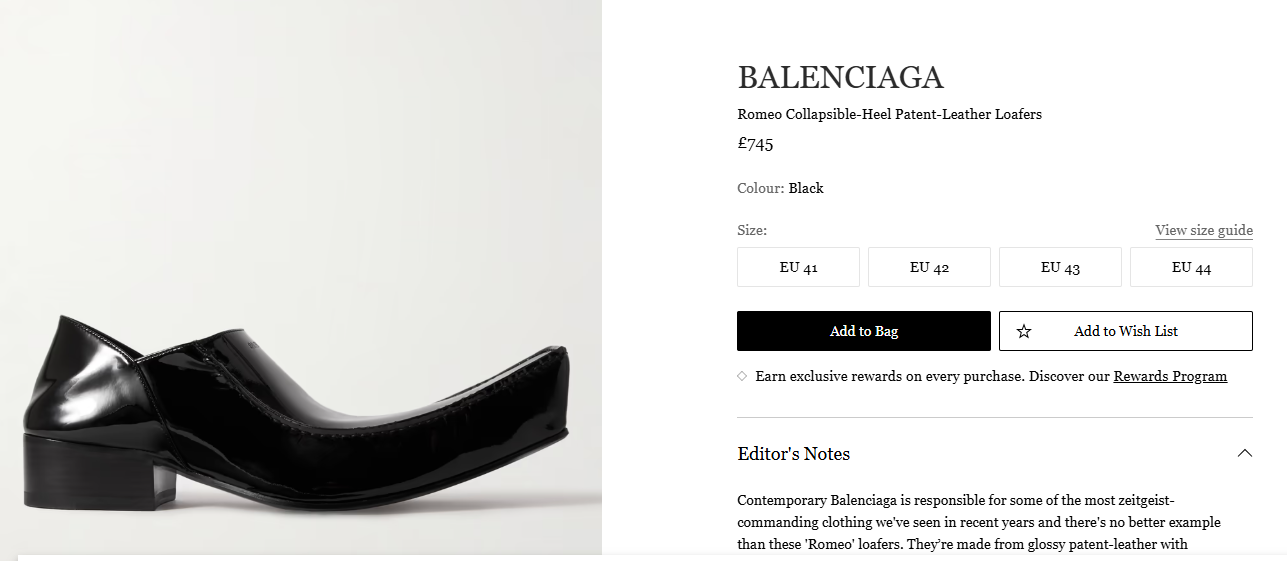1287x561 pixels.
Task: Click the Size label
Action: [752, 230]
